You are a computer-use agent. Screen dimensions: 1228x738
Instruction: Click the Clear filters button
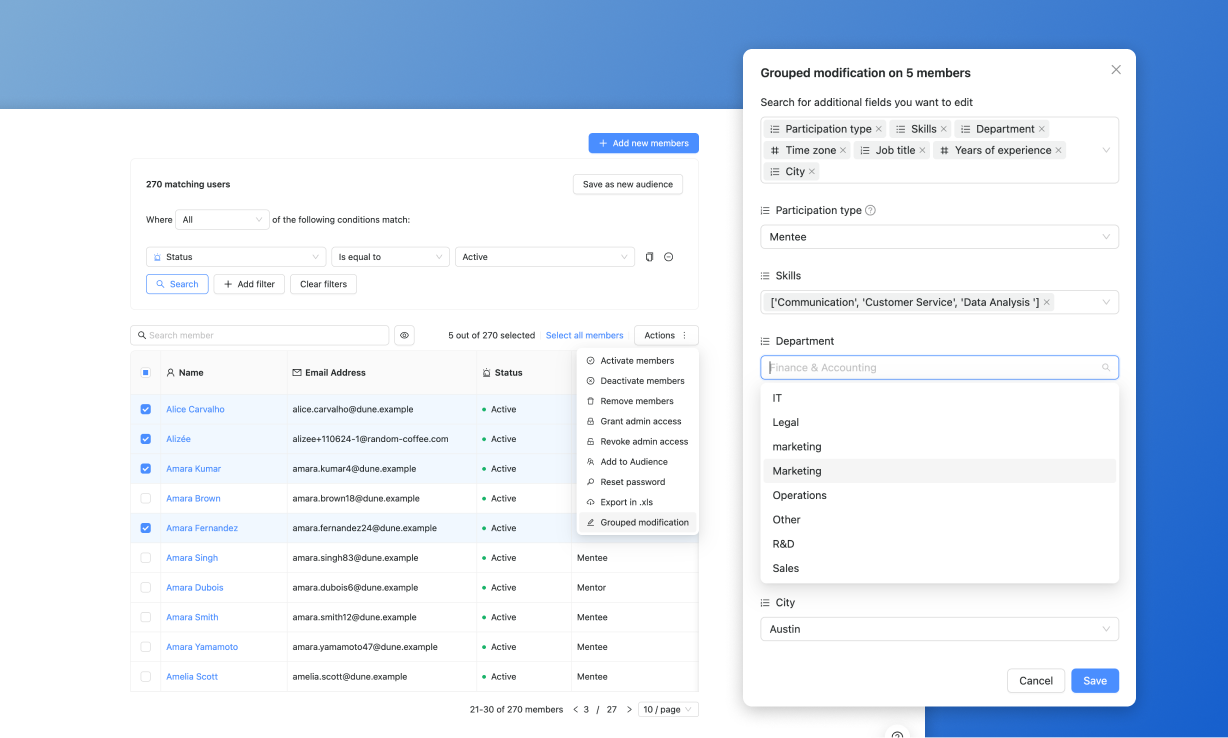(323, 284)
